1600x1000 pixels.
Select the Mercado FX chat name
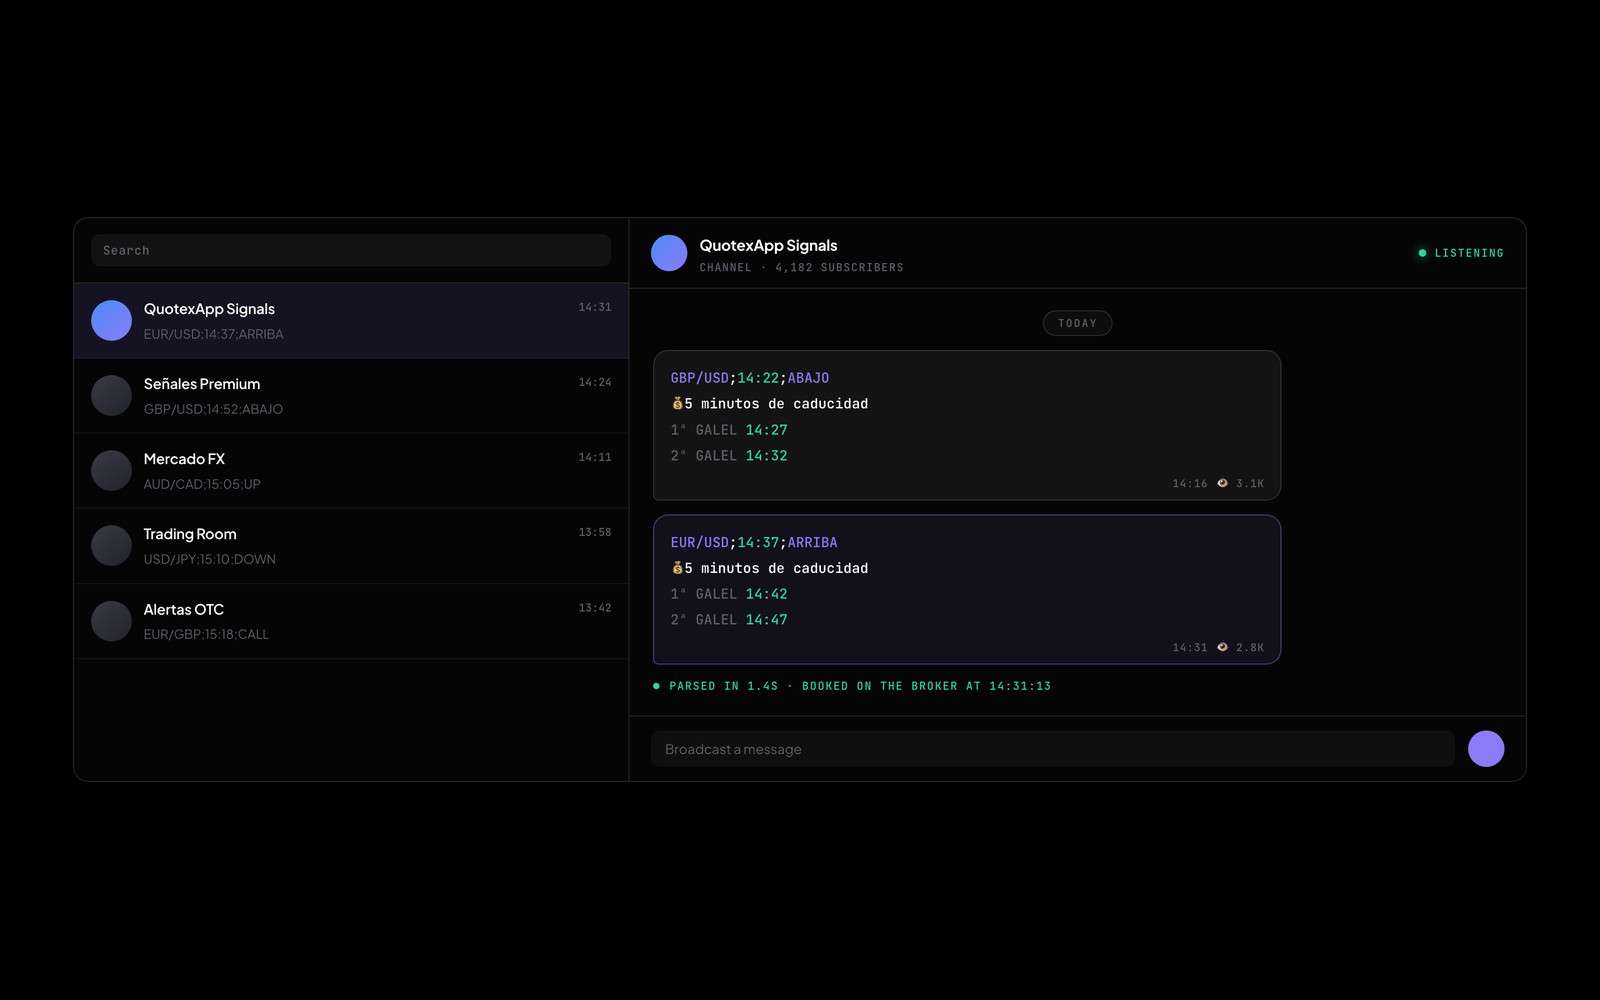[x=184, y=459]
